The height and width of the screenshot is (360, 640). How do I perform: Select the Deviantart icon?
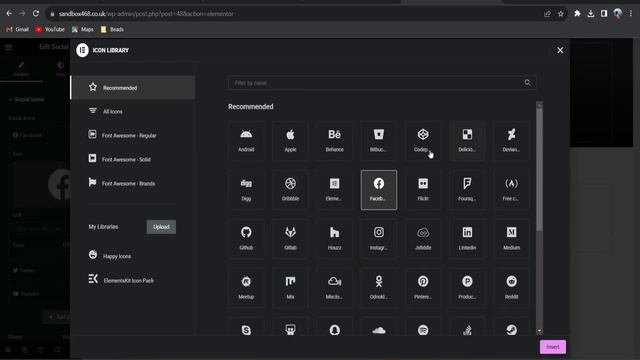click(511, 140)
